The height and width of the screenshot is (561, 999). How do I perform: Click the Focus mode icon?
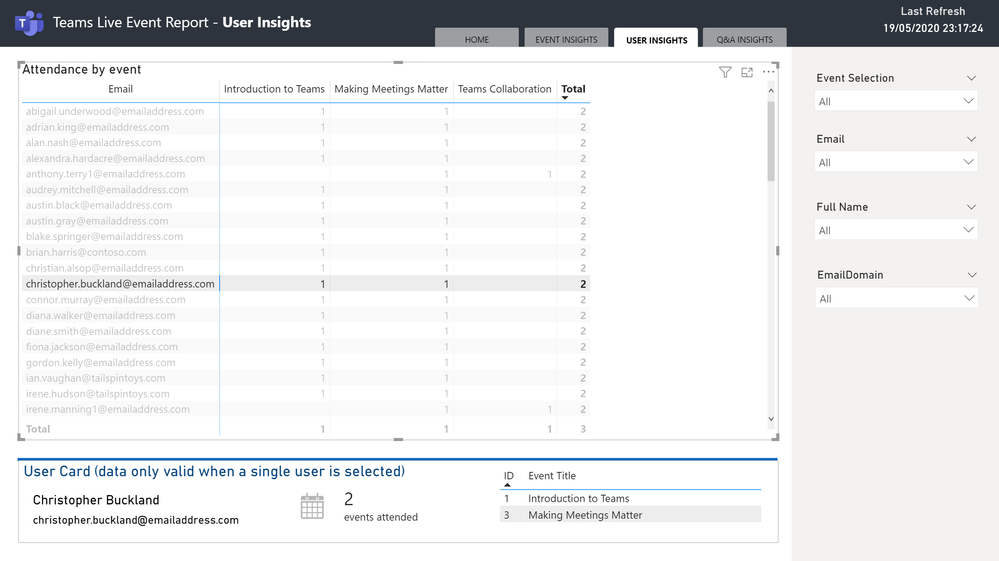pos(747,72)
